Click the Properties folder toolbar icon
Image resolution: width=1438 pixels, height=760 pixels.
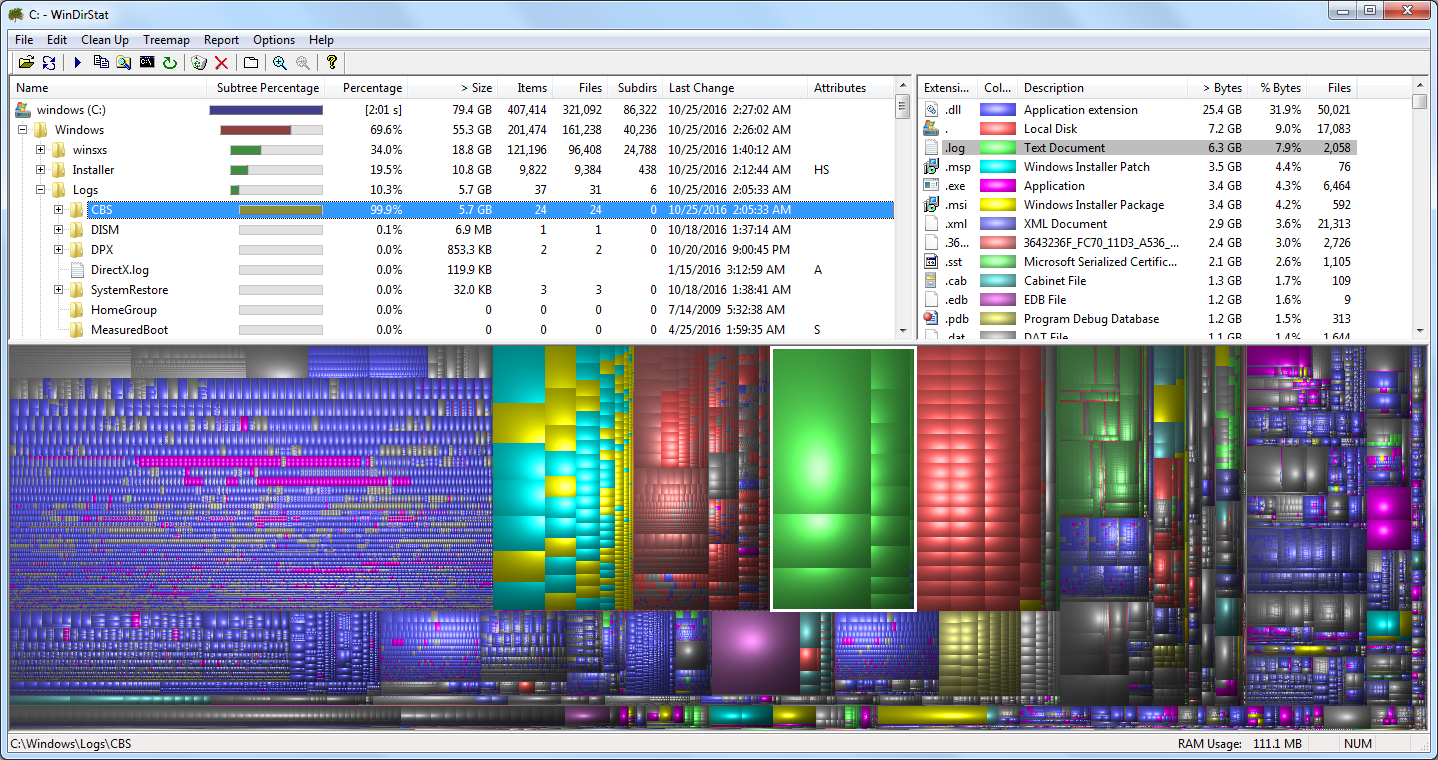[x=251, y=62]
